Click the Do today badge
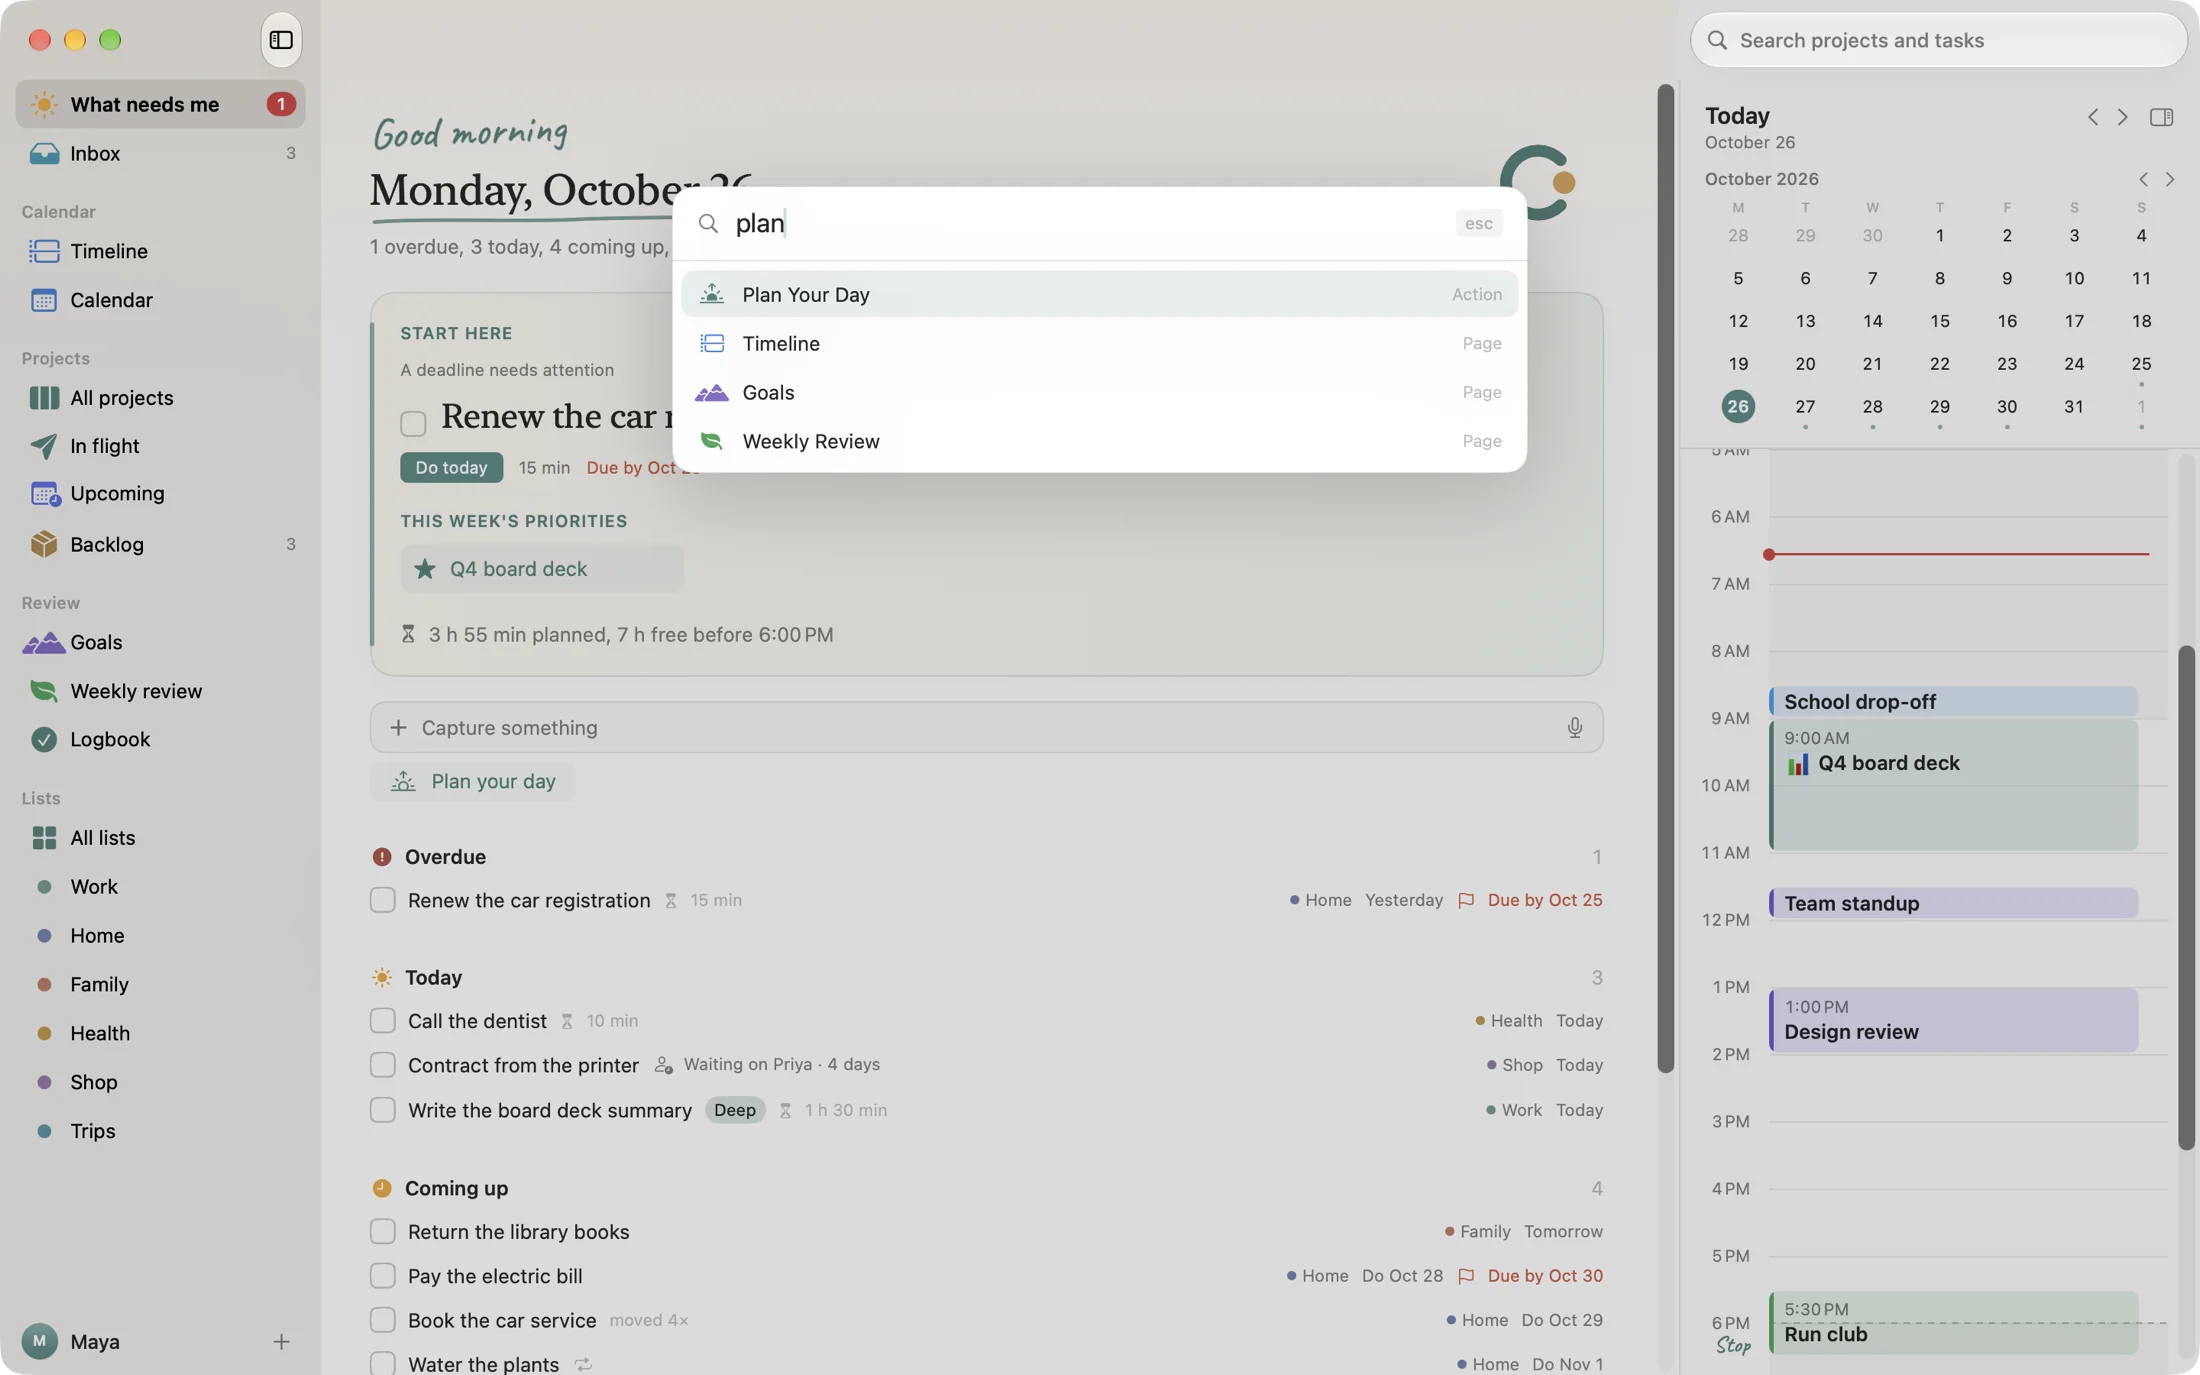 451,468
